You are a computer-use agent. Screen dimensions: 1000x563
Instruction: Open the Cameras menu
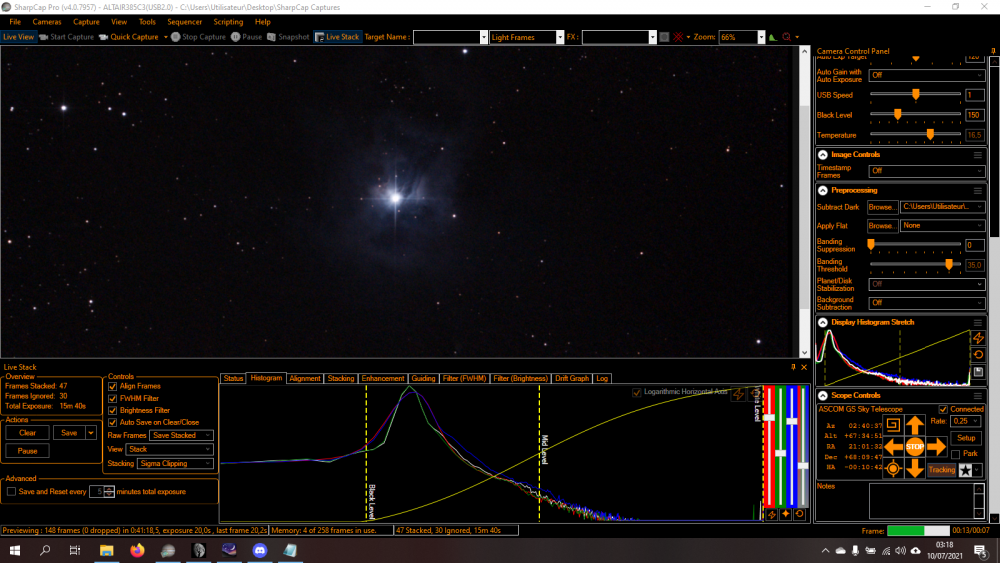(x=47, y=22)
